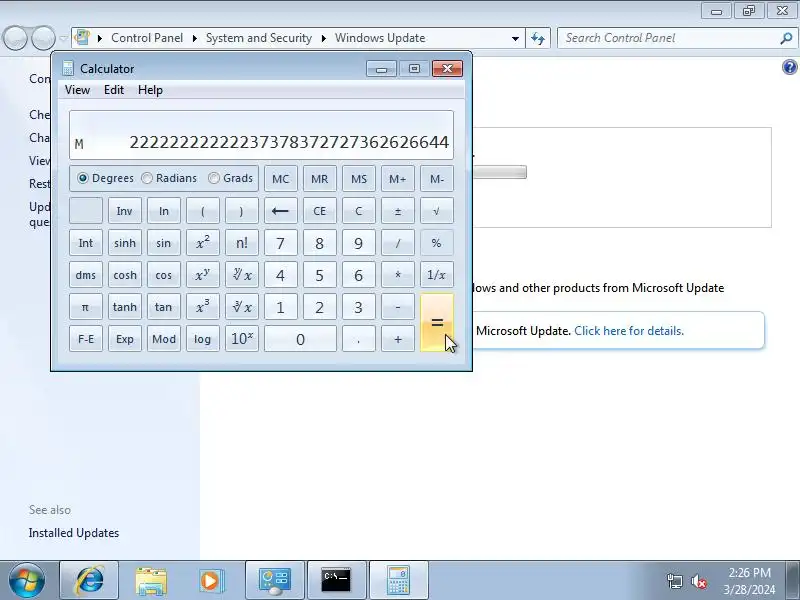
Task: Click the MS memory store button
Action: (359, 179)
